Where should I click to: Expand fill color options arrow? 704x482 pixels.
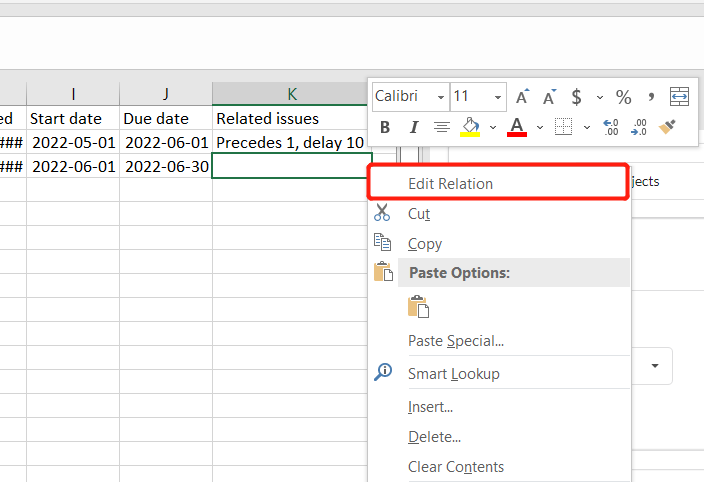tap(493, 127)
